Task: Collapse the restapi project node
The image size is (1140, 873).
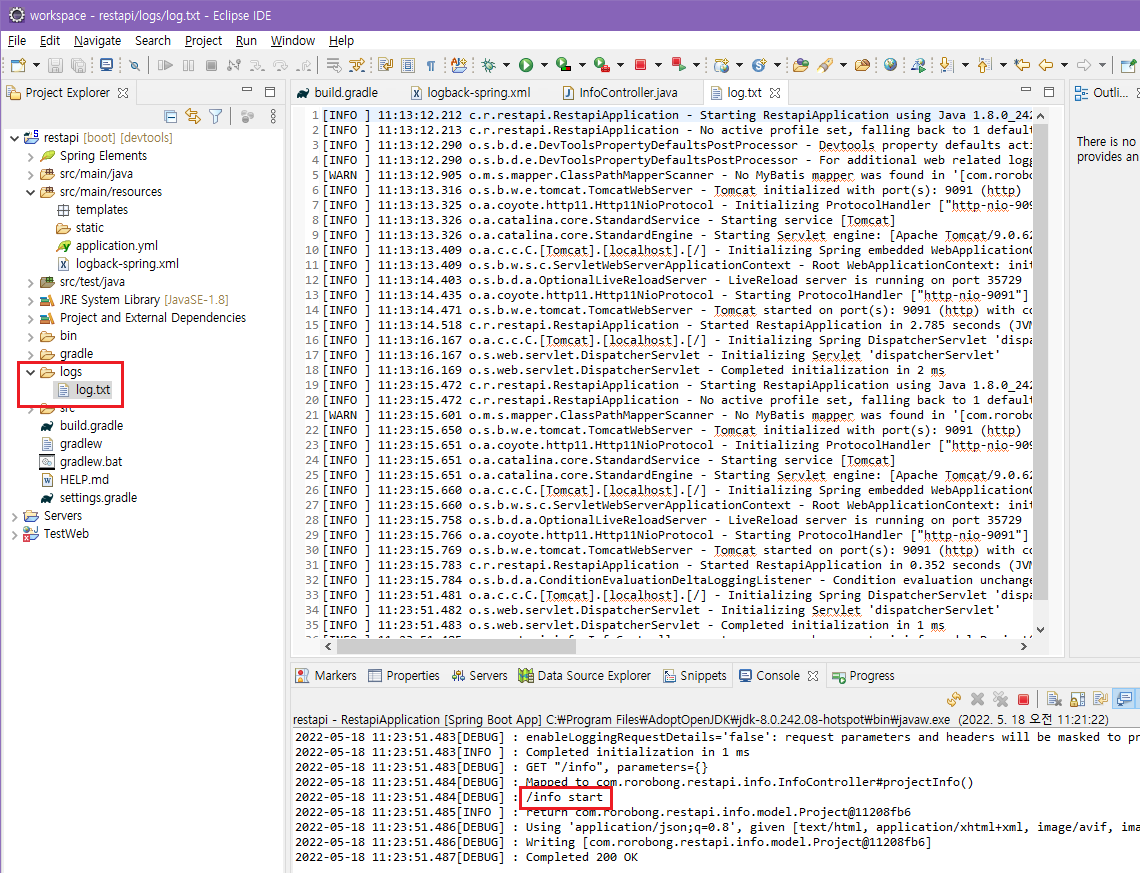Action: pyautogui.click(x=15, y=137)
